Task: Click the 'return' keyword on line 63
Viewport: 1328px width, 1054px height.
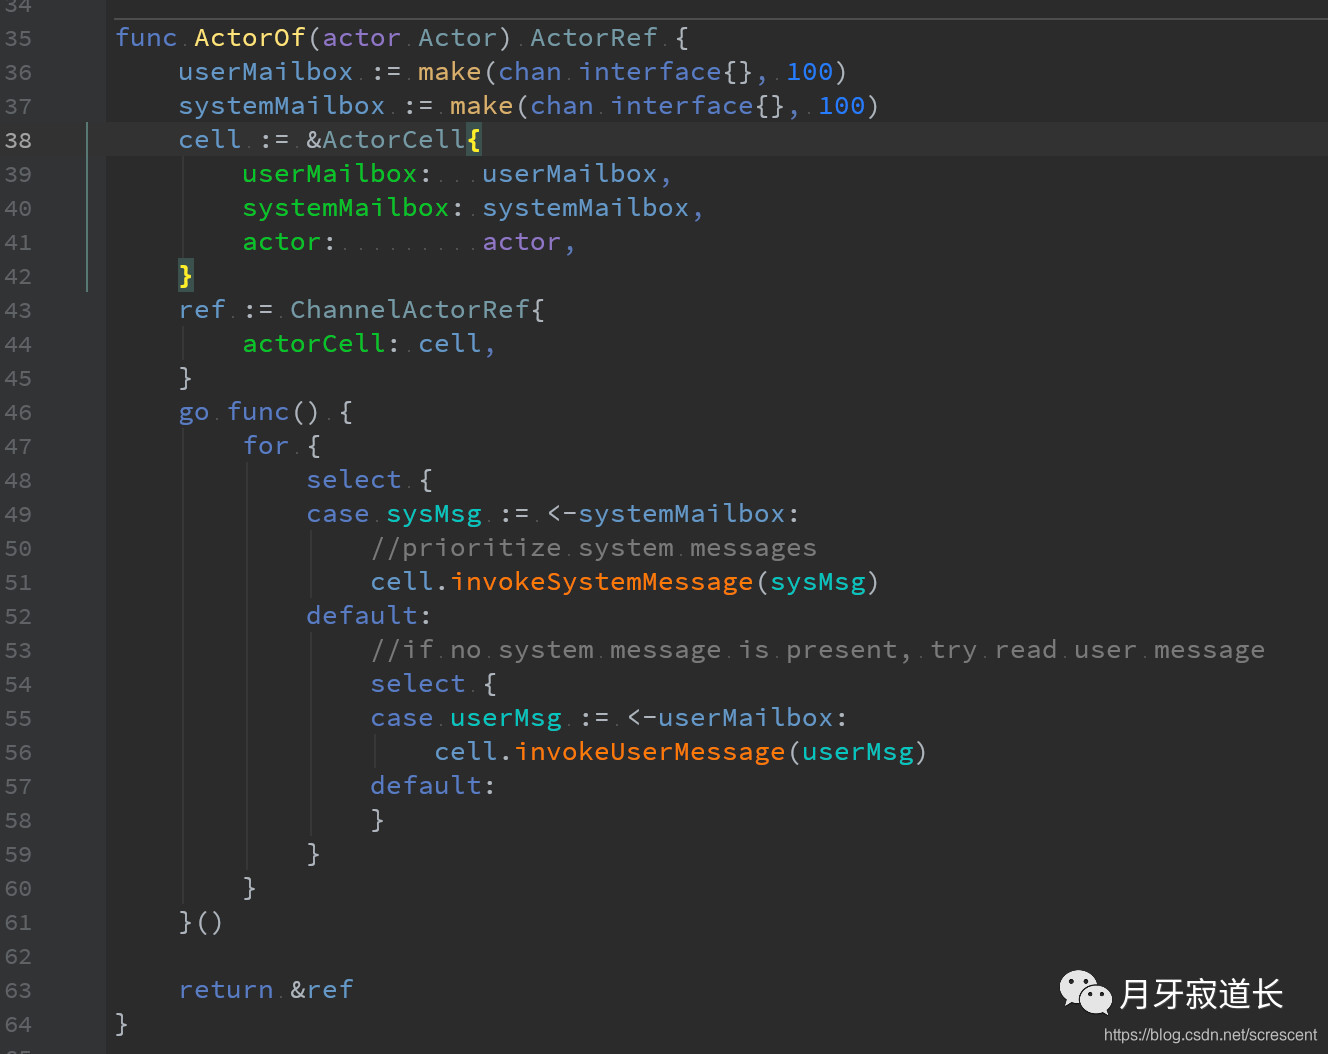Action: (x=226, y=990)
